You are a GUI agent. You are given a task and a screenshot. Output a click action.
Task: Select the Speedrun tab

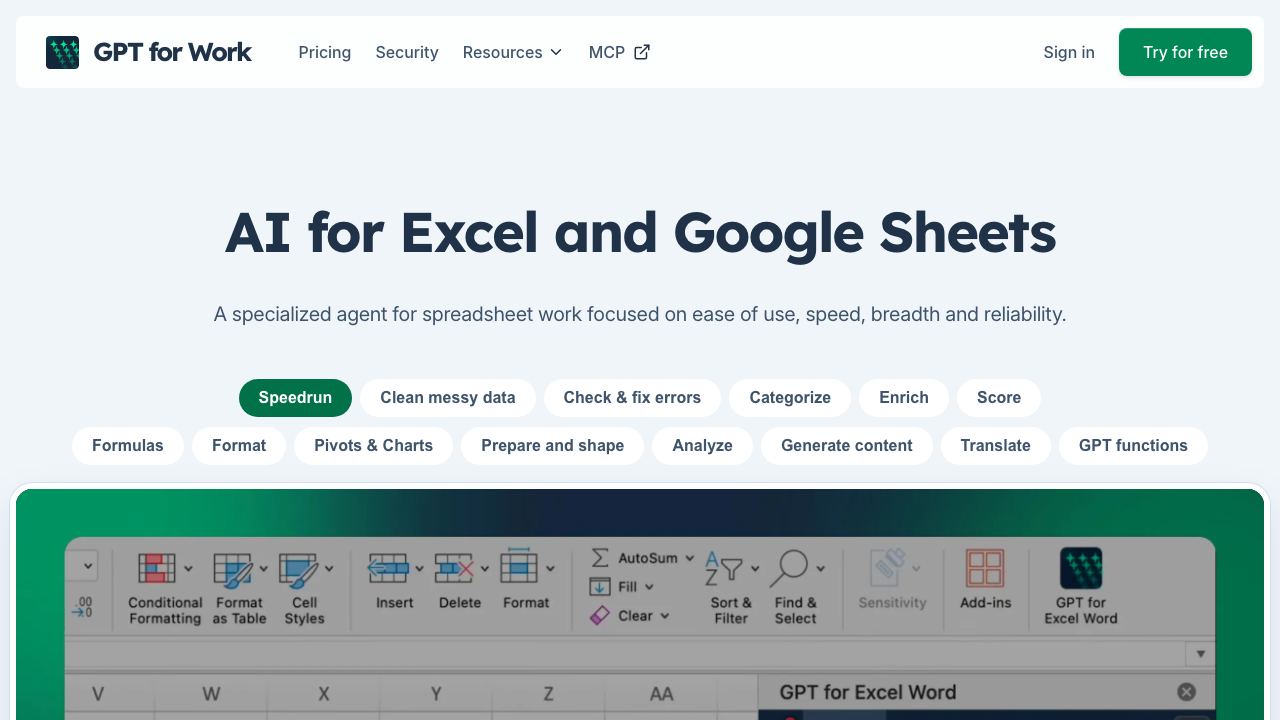coord(295,397)
